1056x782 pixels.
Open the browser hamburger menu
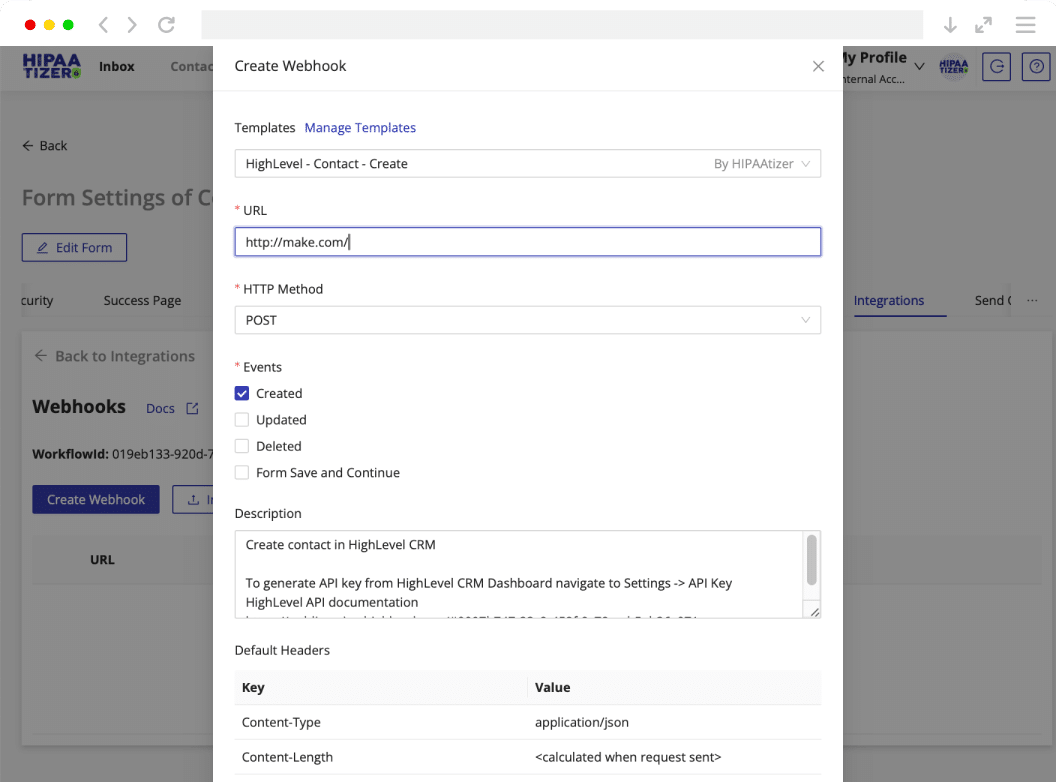(x=1025, y=25)
